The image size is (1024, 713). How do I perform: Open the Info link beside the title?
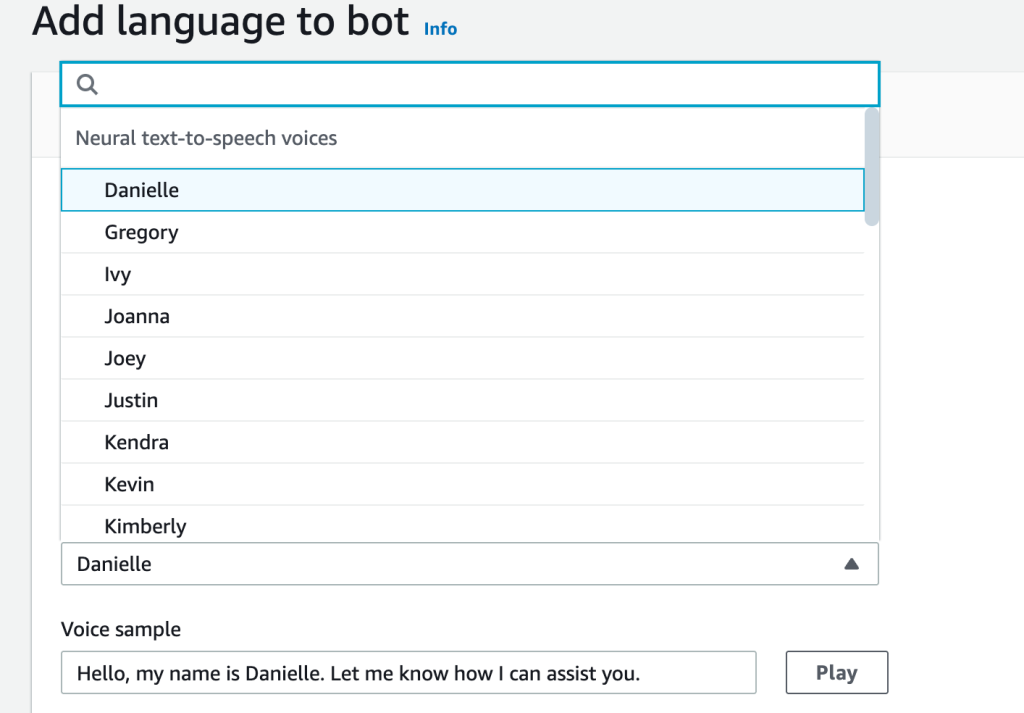pos(440,29)
